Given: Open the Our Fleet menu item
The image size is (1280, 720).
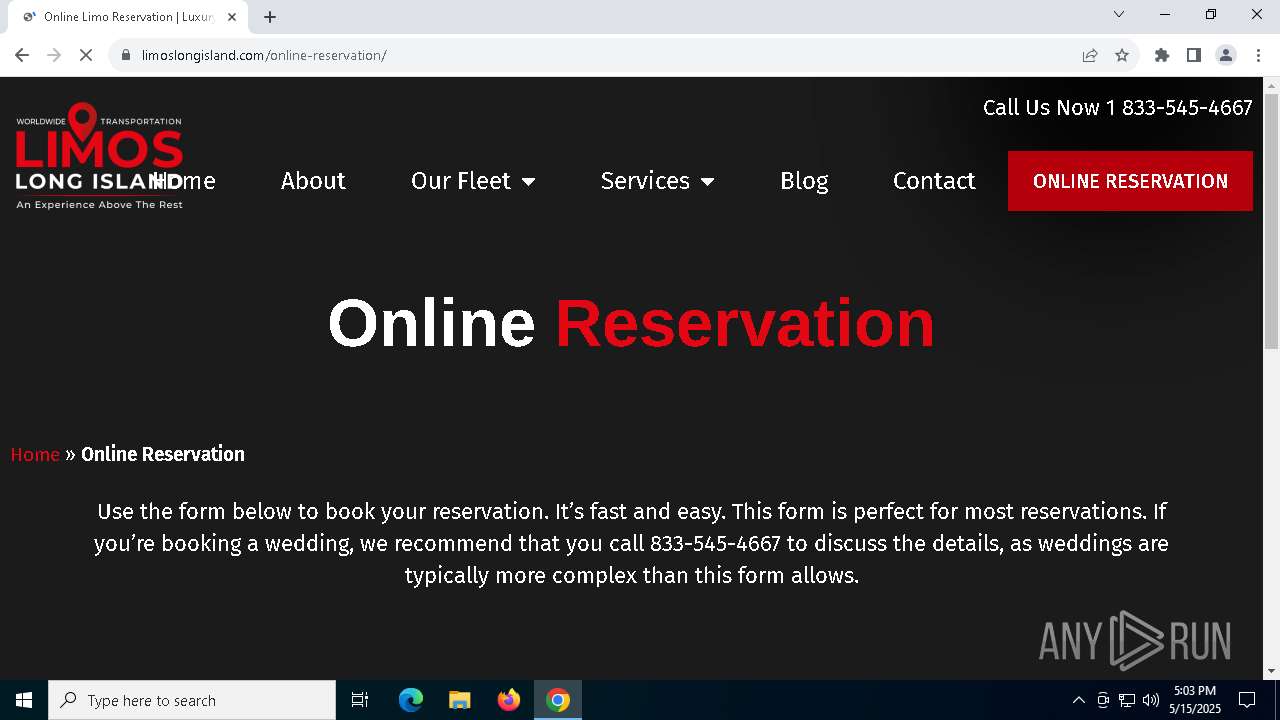Looking at the screenshot, I should coord(461,181).
